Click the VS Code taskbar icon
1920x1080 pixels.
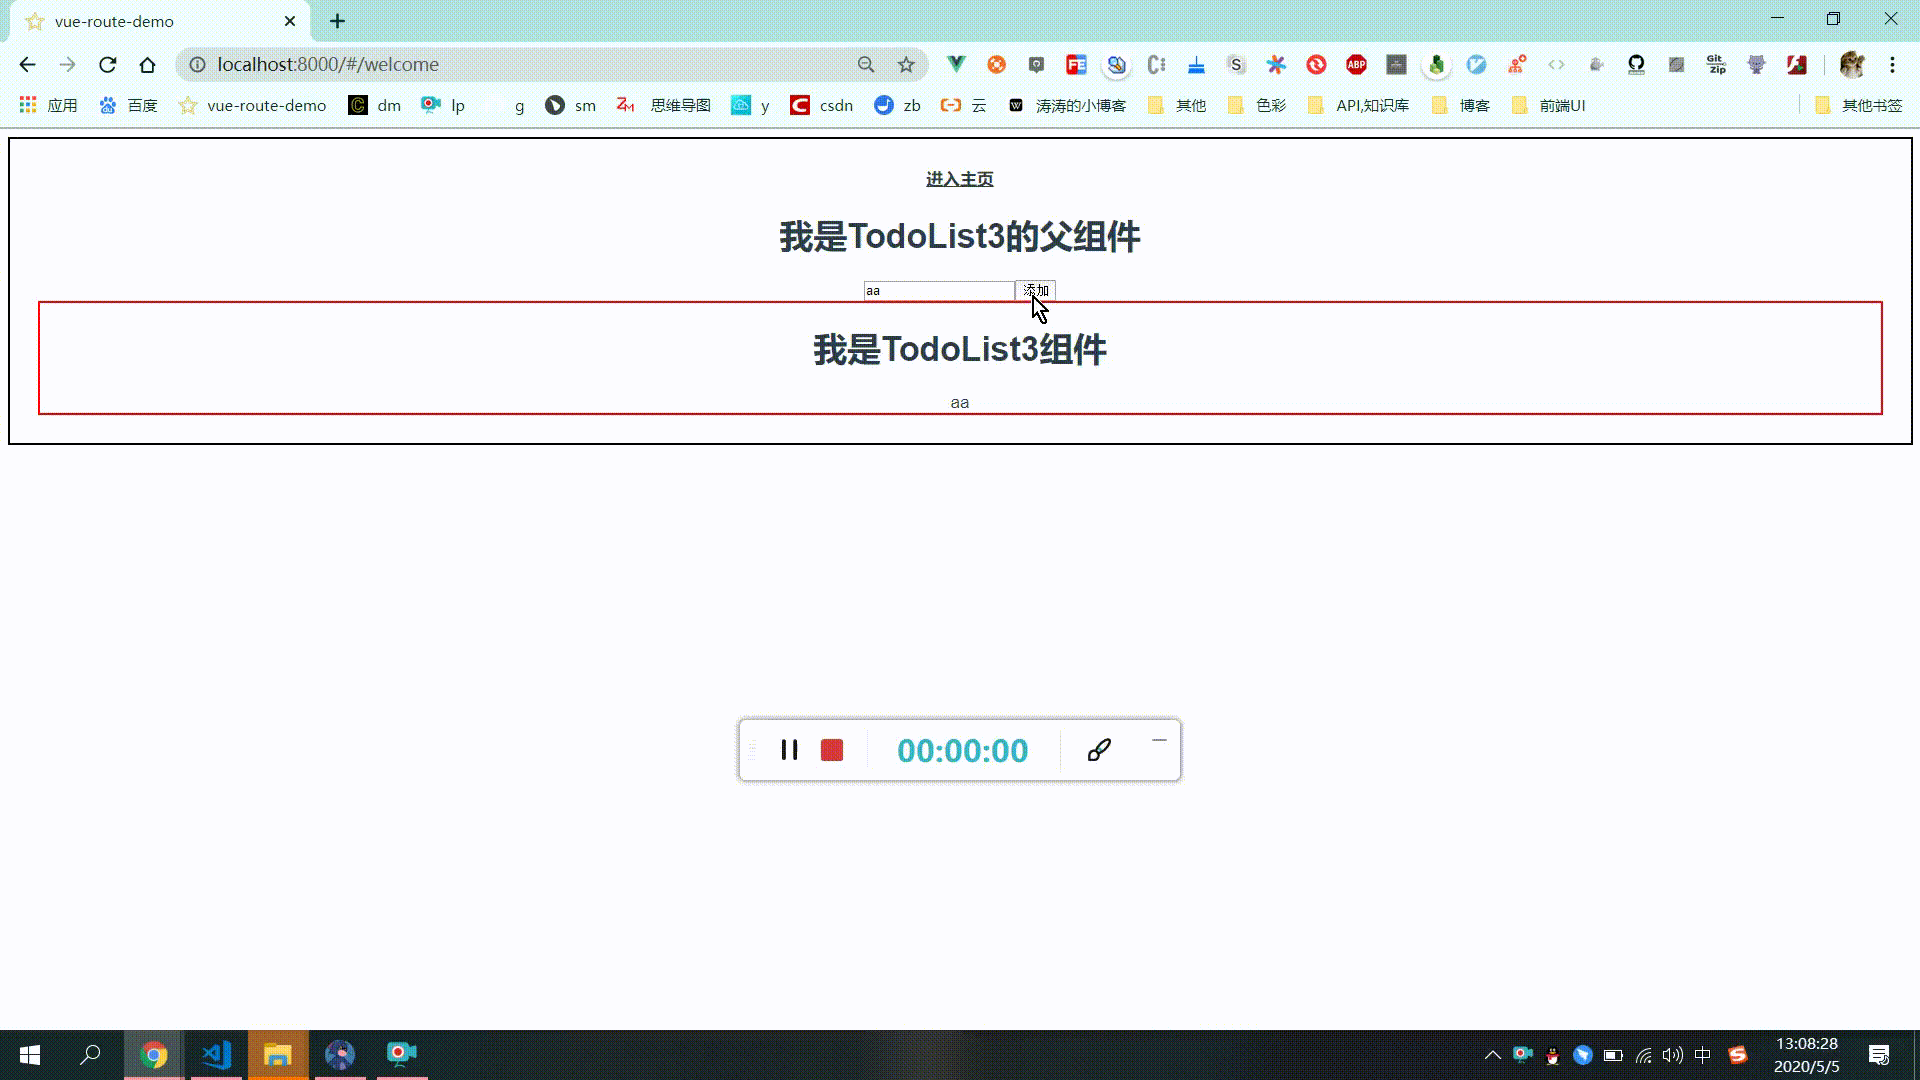(x=215, y=1054)
